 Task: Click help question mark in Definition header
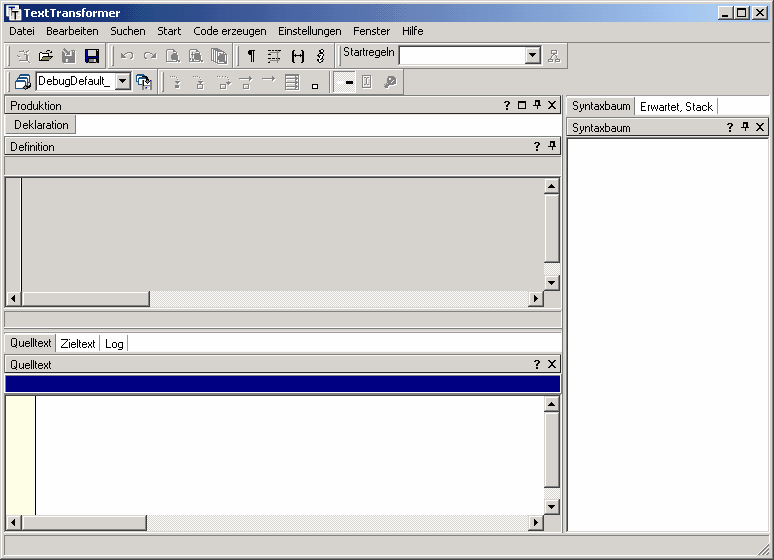coord(537,146)
